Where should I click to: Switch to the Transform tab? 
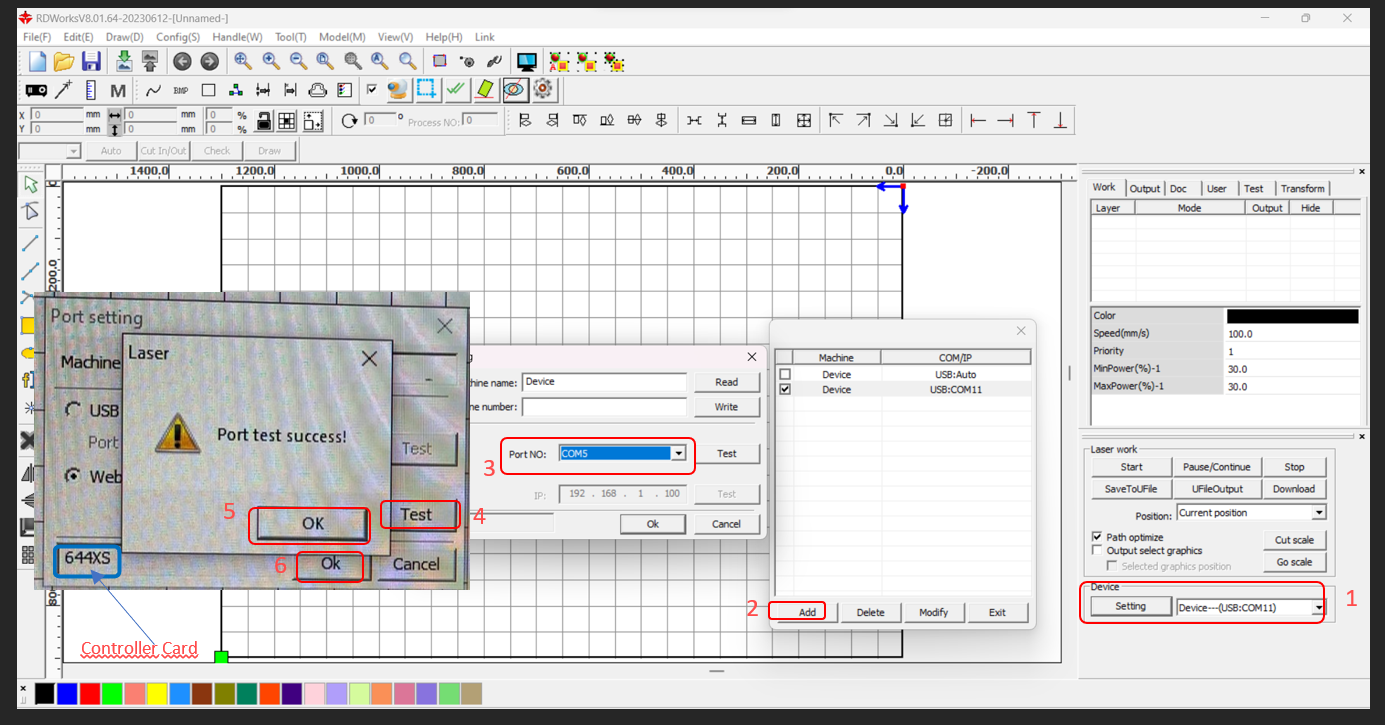[1302, 188]
